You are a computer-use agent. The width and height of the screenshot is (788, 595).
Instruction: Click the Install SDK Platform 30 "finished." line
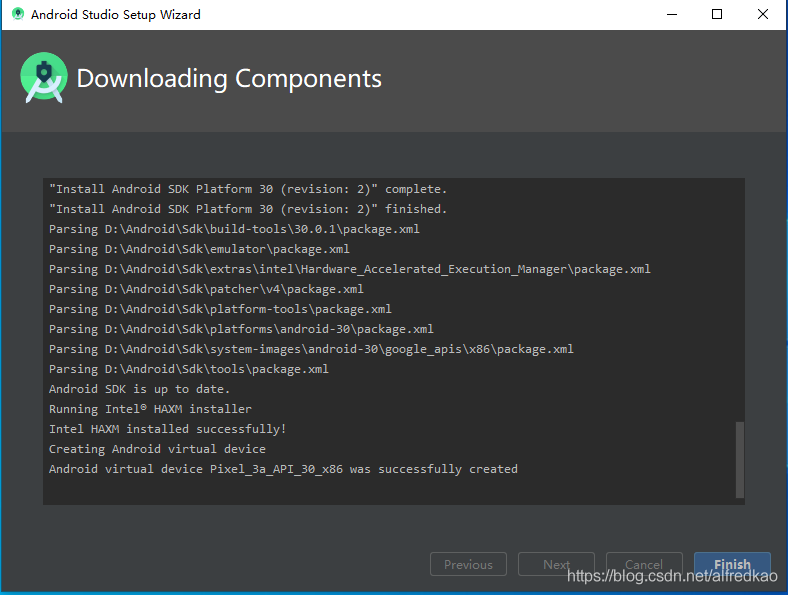[248, 209]
